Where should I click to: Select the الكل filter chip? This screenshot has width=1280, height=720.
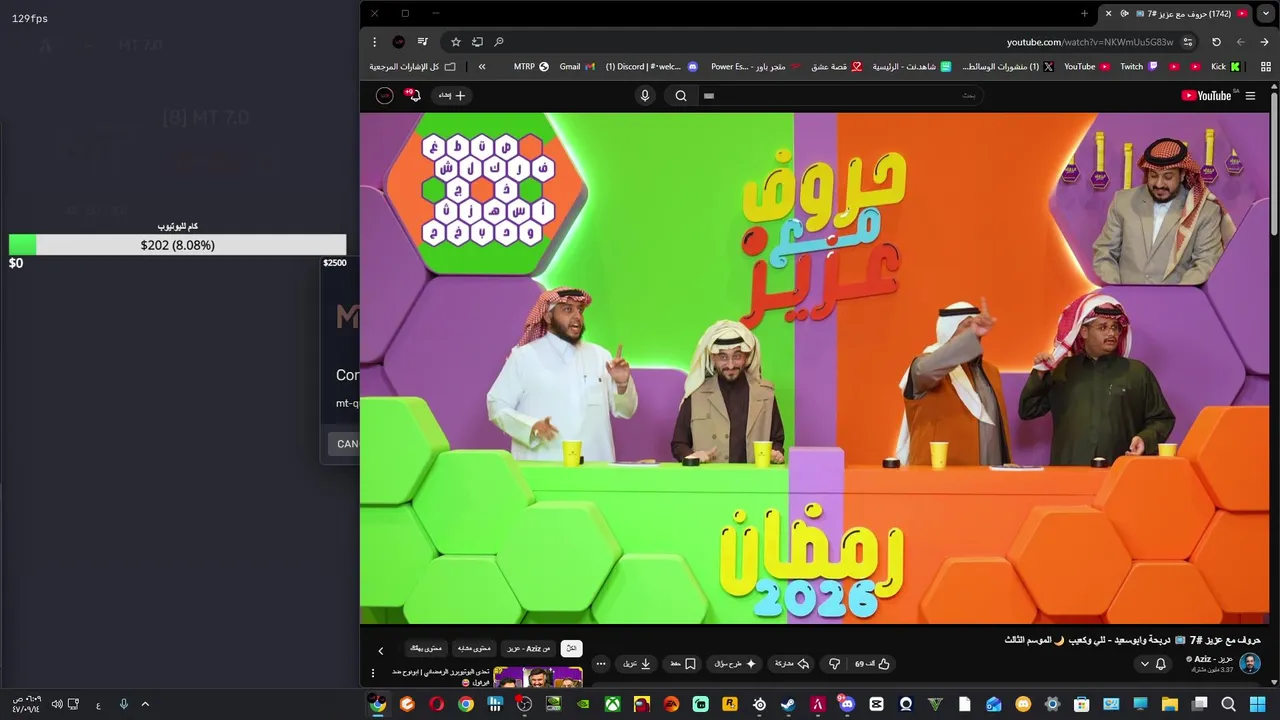click(x=571, y=648)
